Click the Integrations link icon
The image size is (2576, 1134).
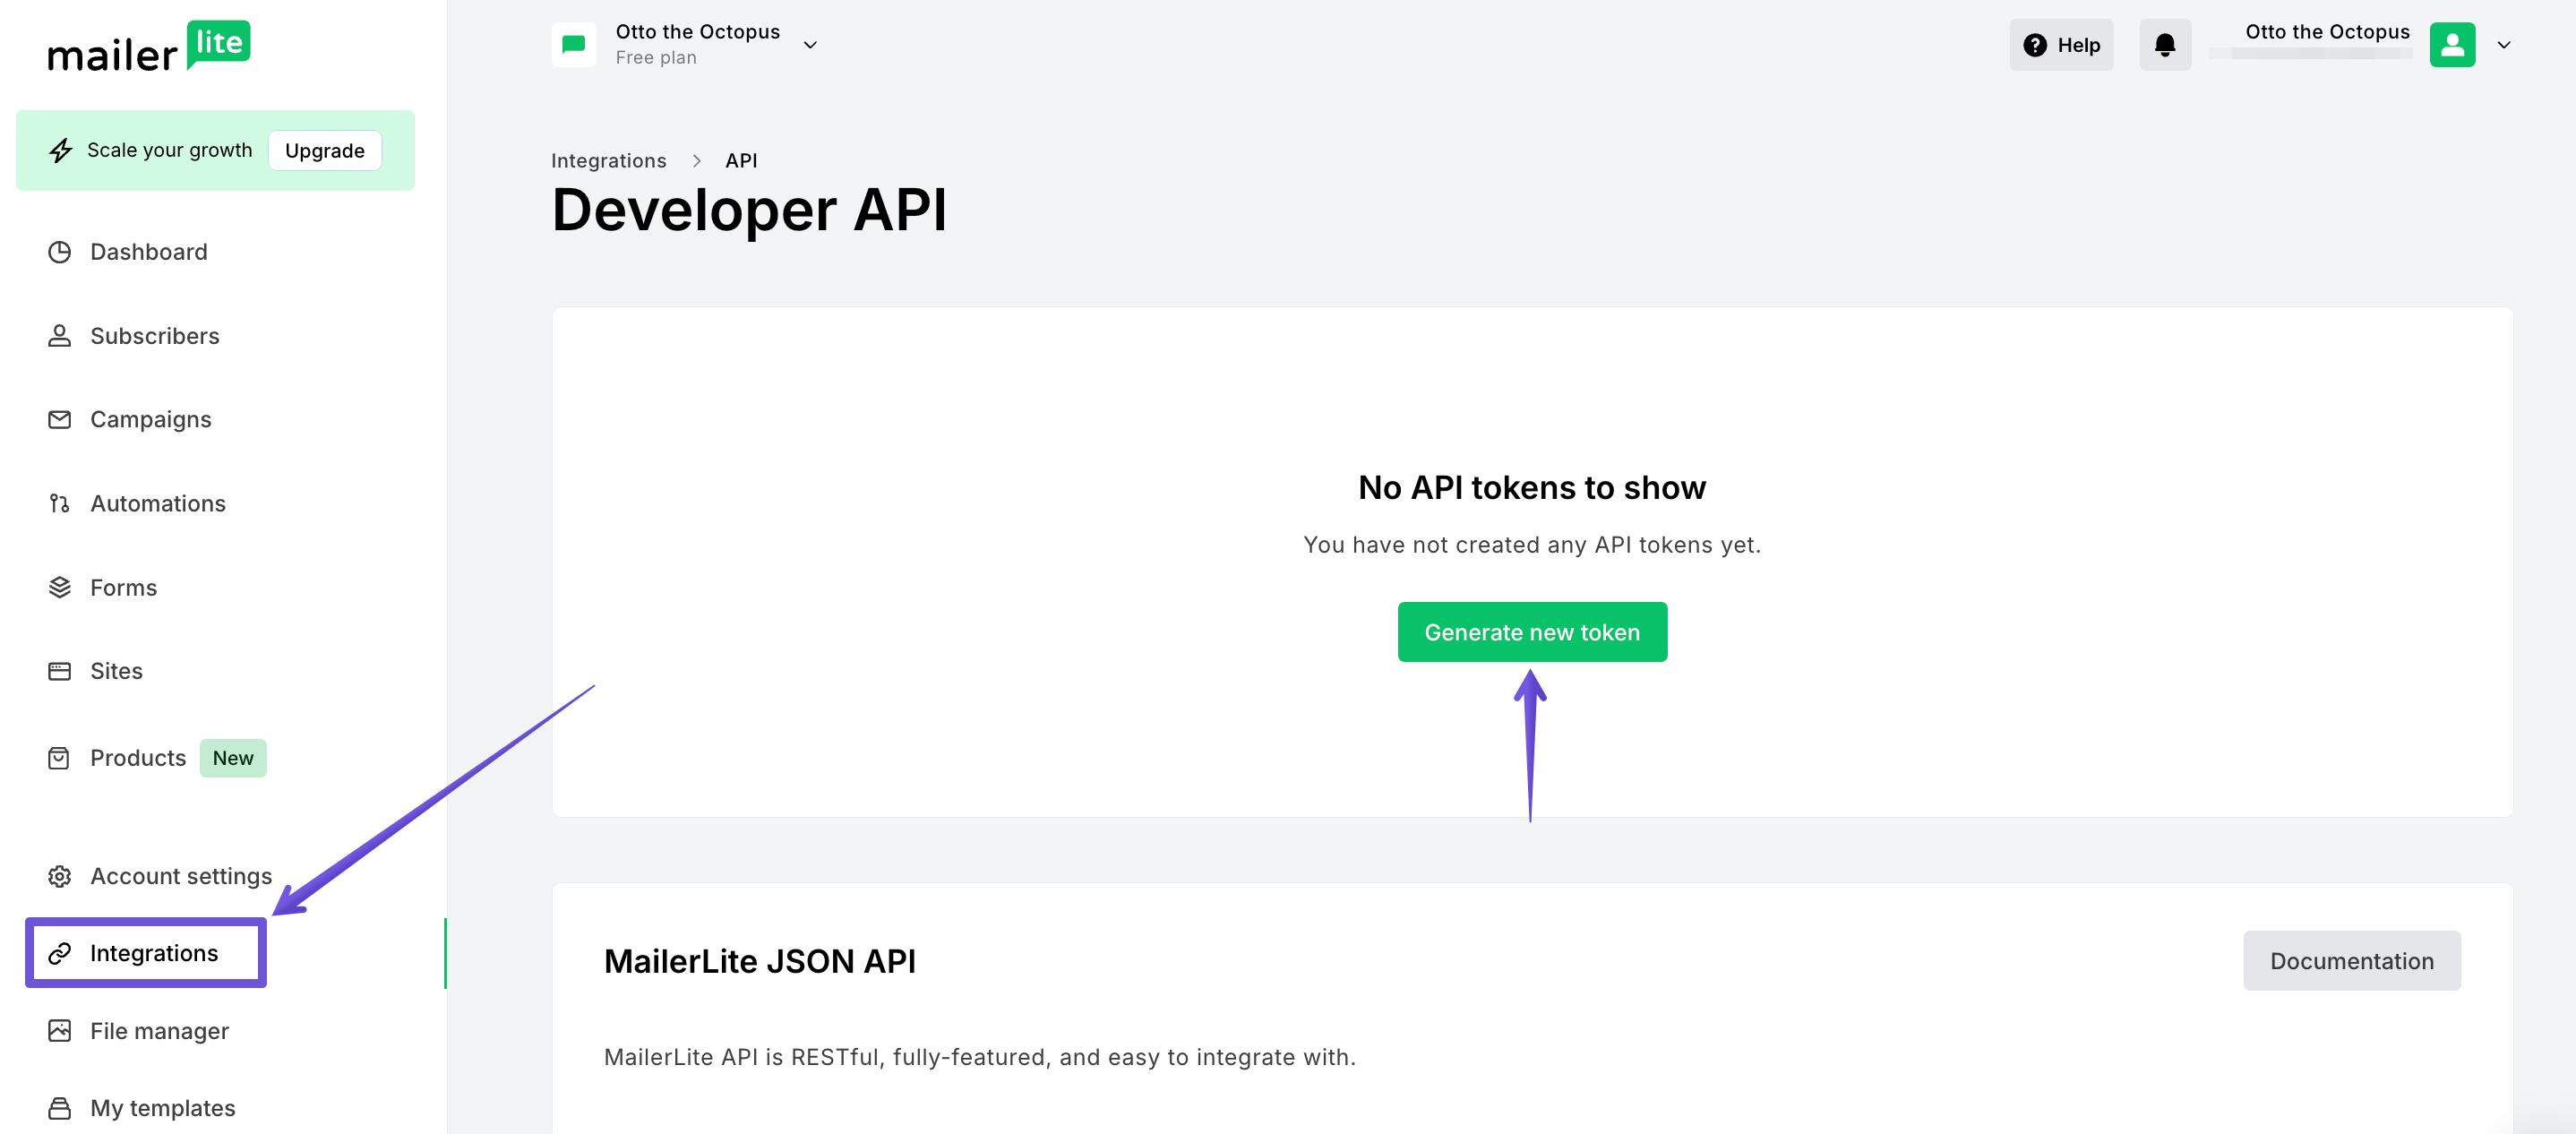[x=60, y=953]
